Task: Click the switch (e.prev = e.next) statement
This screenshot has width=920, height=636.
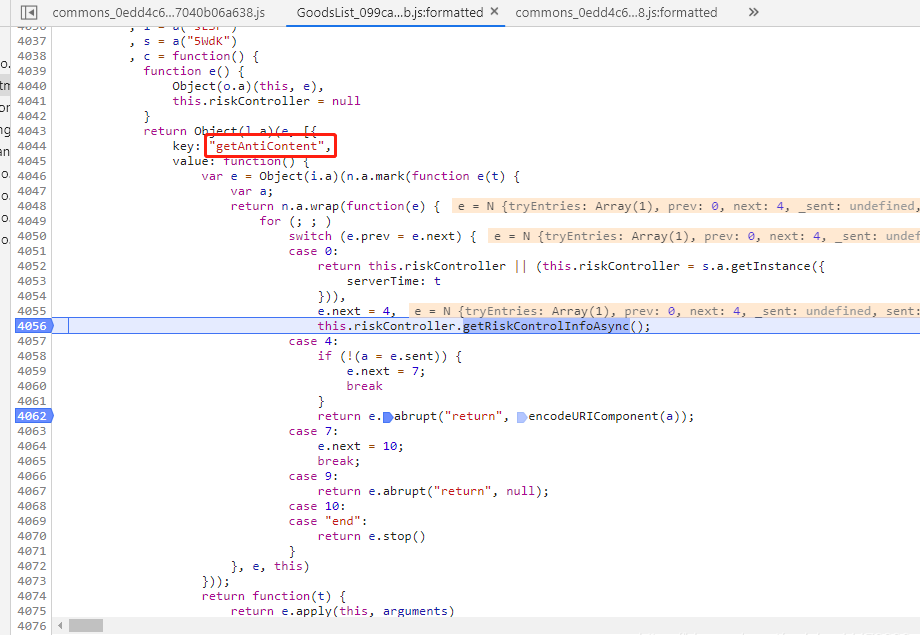Action: pos(382,236)
